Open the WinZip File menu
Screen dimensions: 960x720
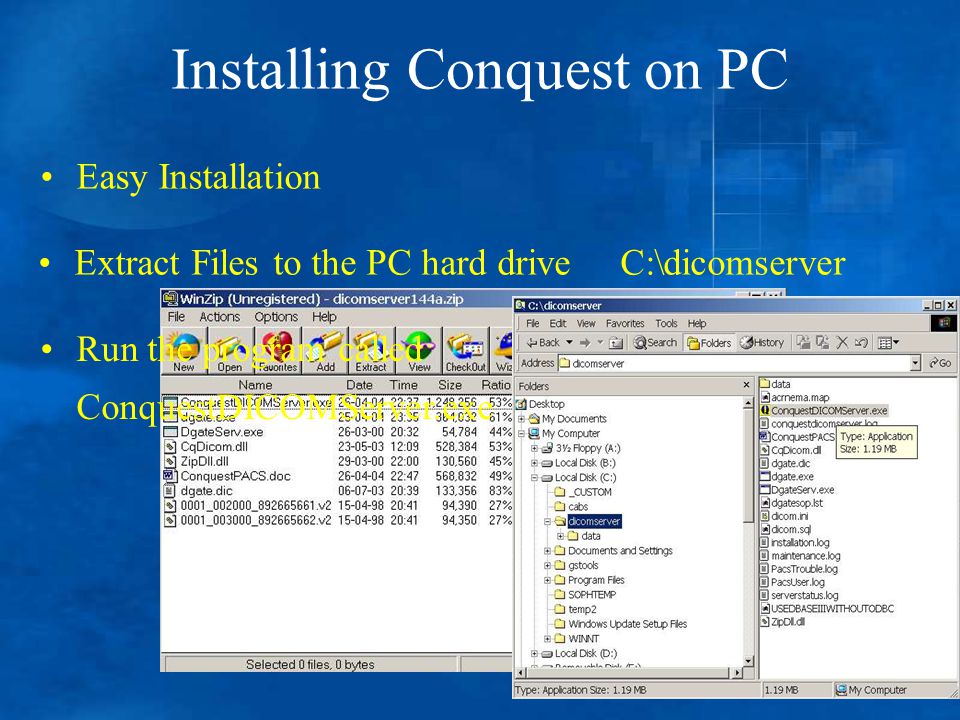176,317
